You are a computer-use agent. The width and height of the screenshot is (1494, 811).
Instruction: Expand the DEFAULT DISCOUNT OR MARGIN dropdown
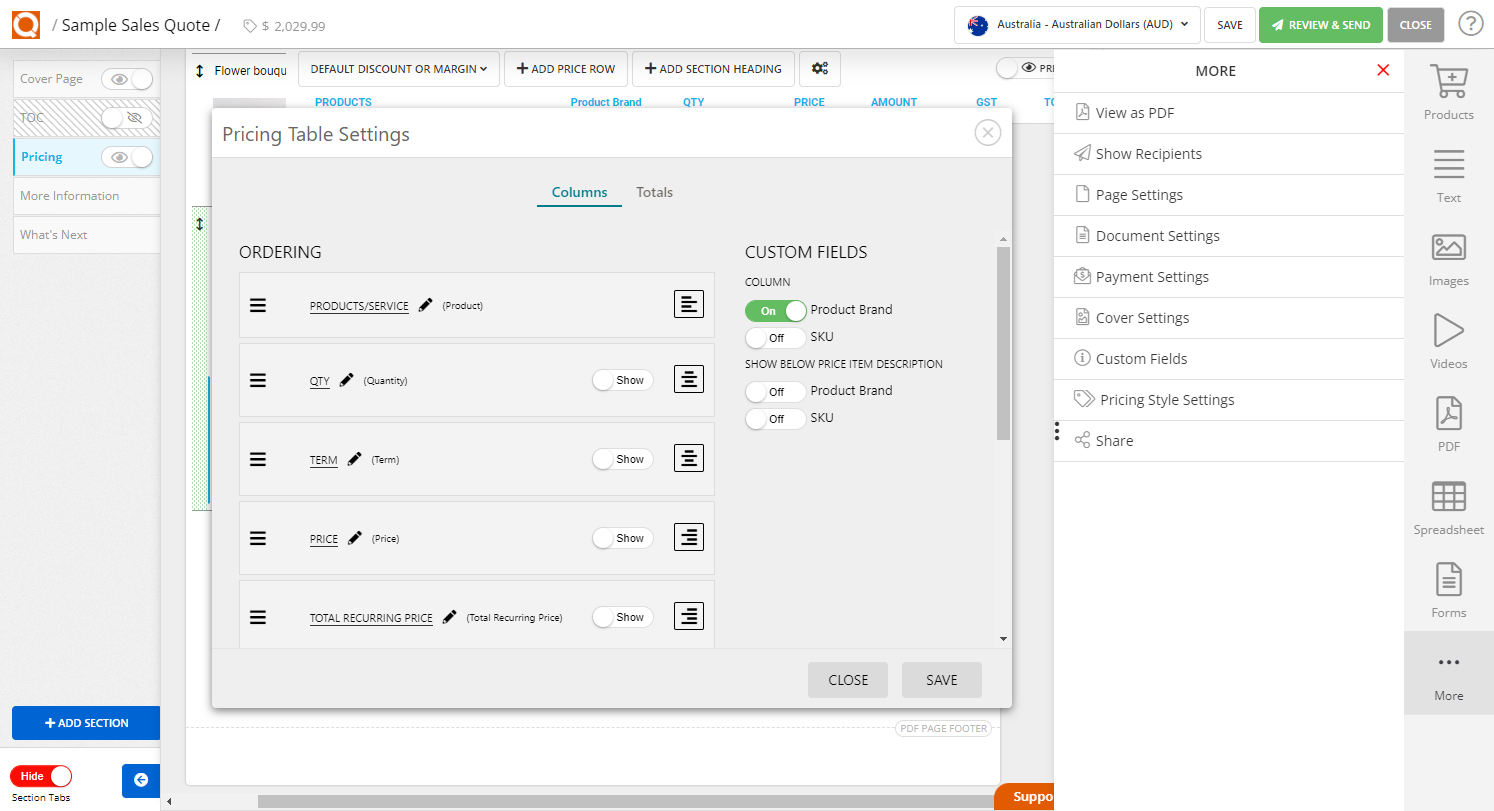[x=398, y=68]
